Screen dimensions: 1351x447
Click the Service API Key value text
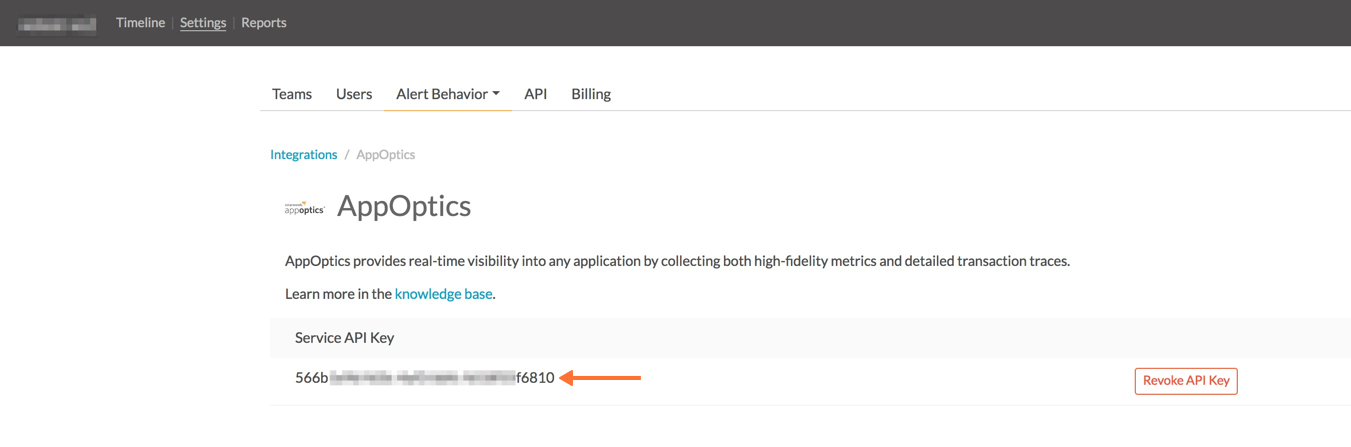pos(424,378)
